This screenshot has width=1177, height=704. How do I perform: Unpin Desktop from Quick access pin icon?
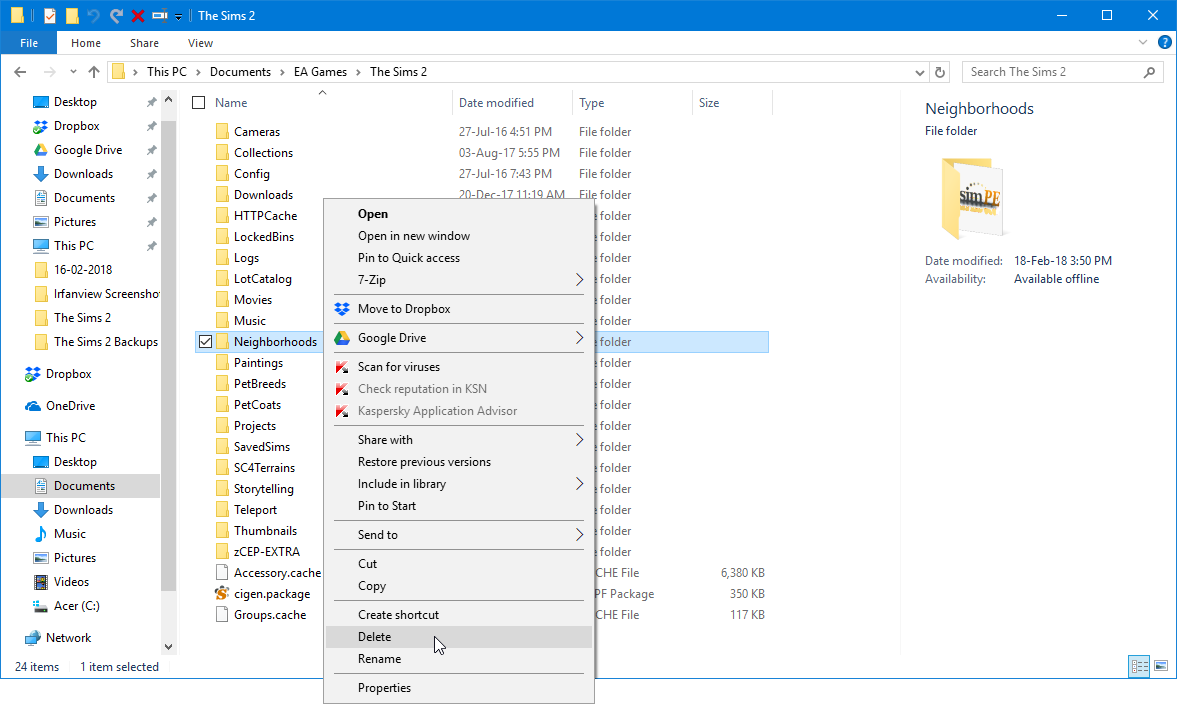point(151,102)
